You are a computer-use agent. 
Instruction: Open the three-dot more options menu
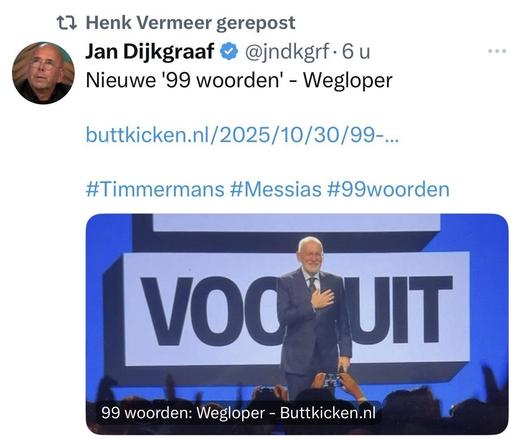pos(497,51)
